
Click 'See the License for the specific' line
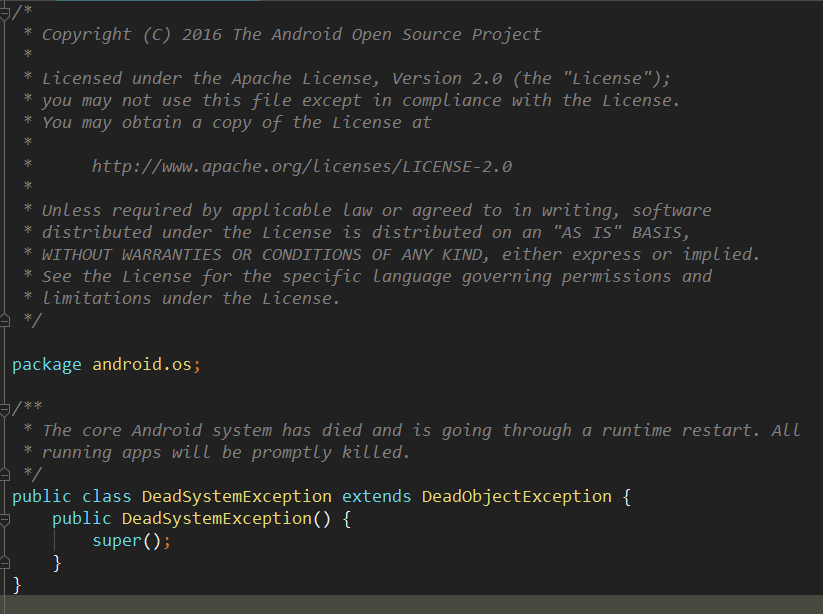[x=376, y=277]
